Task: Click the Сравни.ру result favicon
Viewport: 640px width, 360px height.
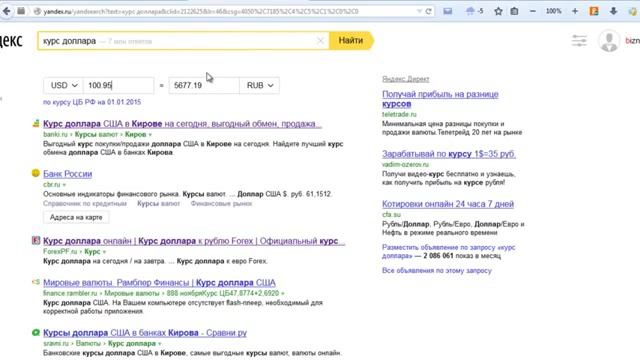Action: pyautogui.click(x=36, y=332)
